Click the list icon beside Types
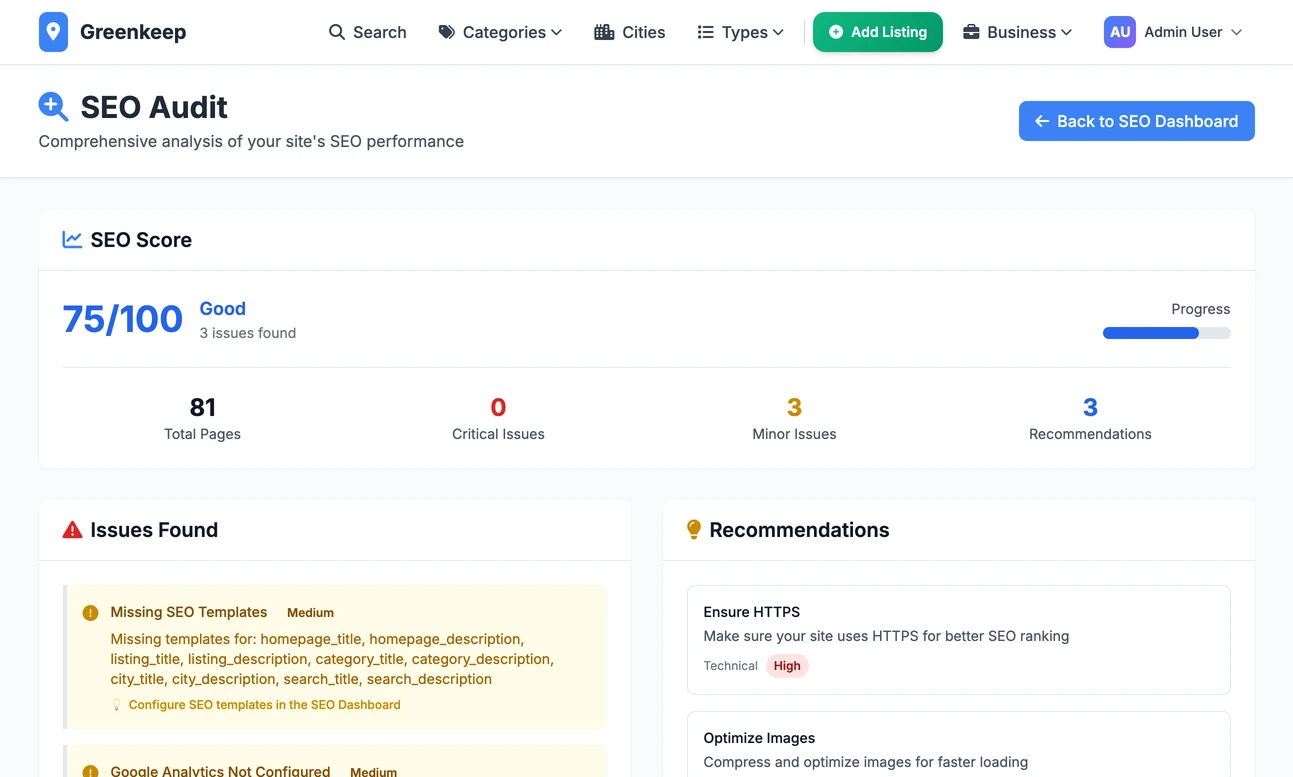Screen dimensions: 1293x777 click(x=705, y=32)
